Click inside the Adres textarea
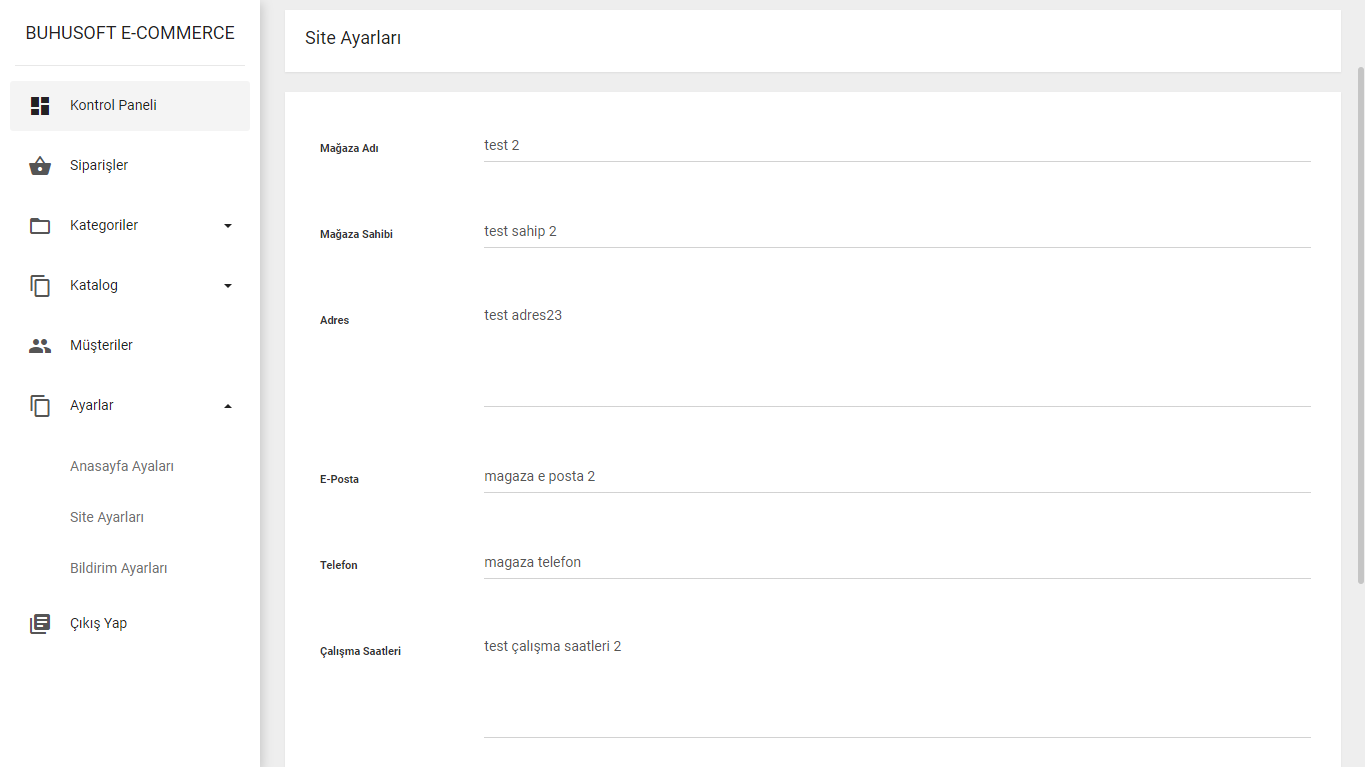 (x=896, y=354)
